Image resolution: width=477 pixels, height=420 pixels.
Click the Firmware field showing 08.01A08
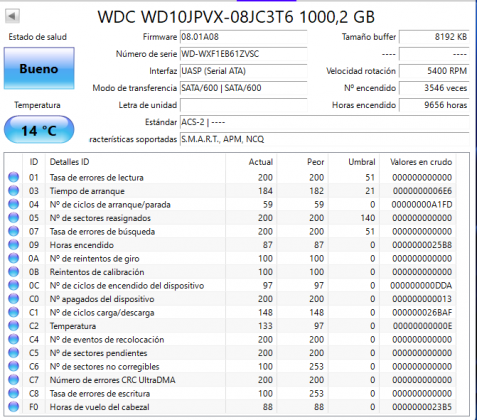click(x=243, y=37)
